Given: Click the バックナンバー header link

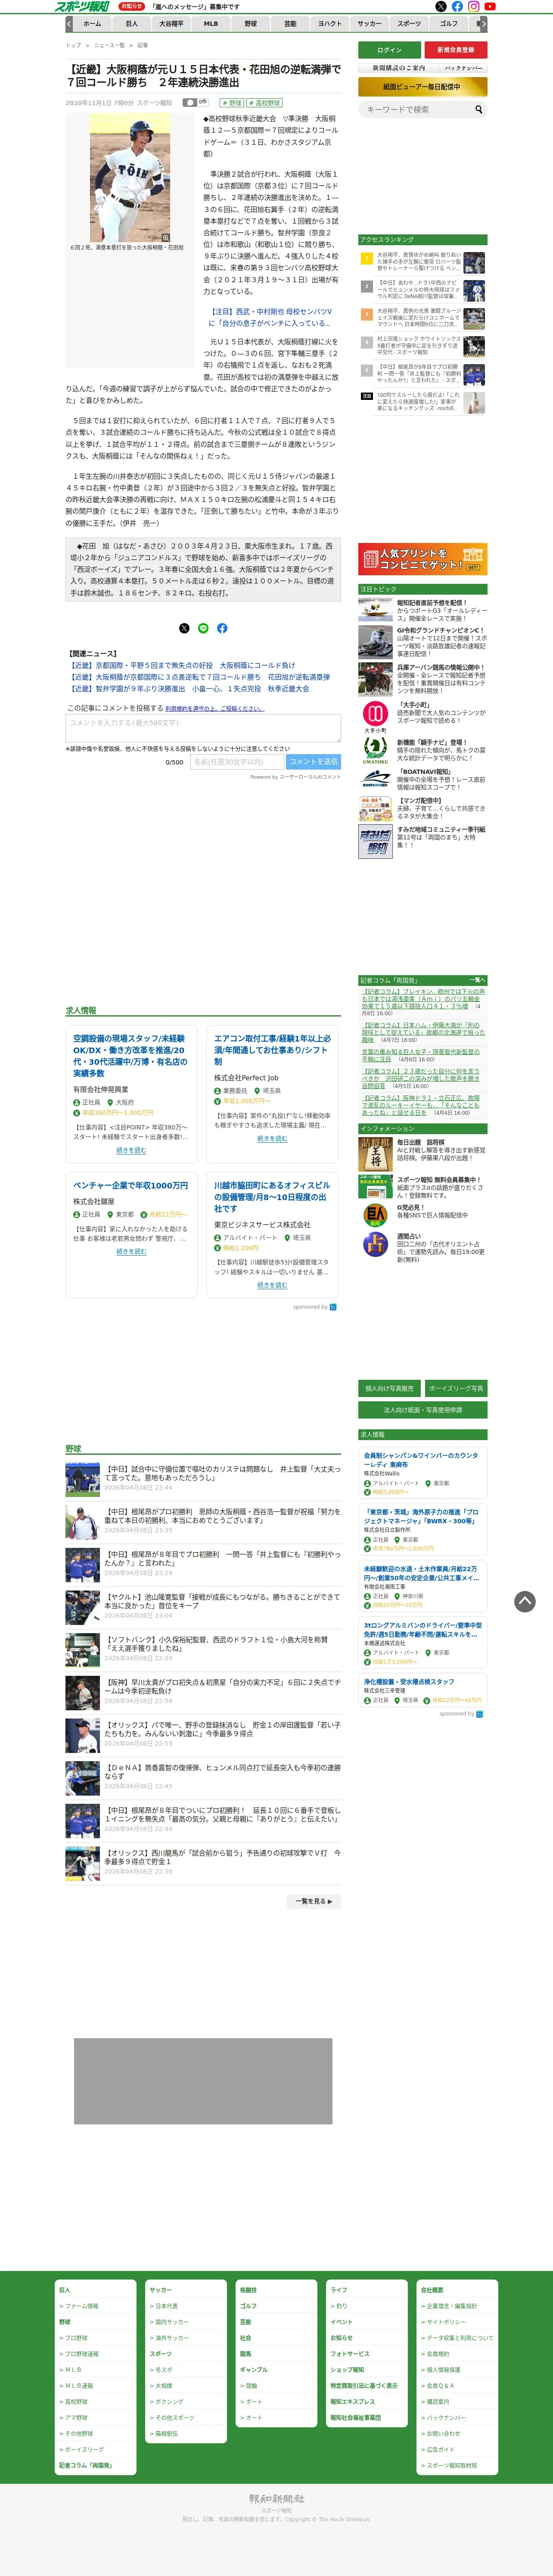Looking at the screenshot, I should [x=463, y=68].
